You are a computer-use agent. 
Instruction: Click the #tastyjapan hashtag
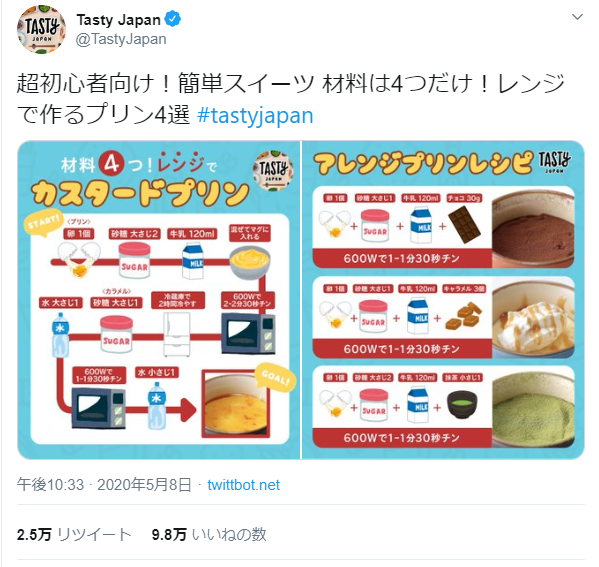point(255,115)
